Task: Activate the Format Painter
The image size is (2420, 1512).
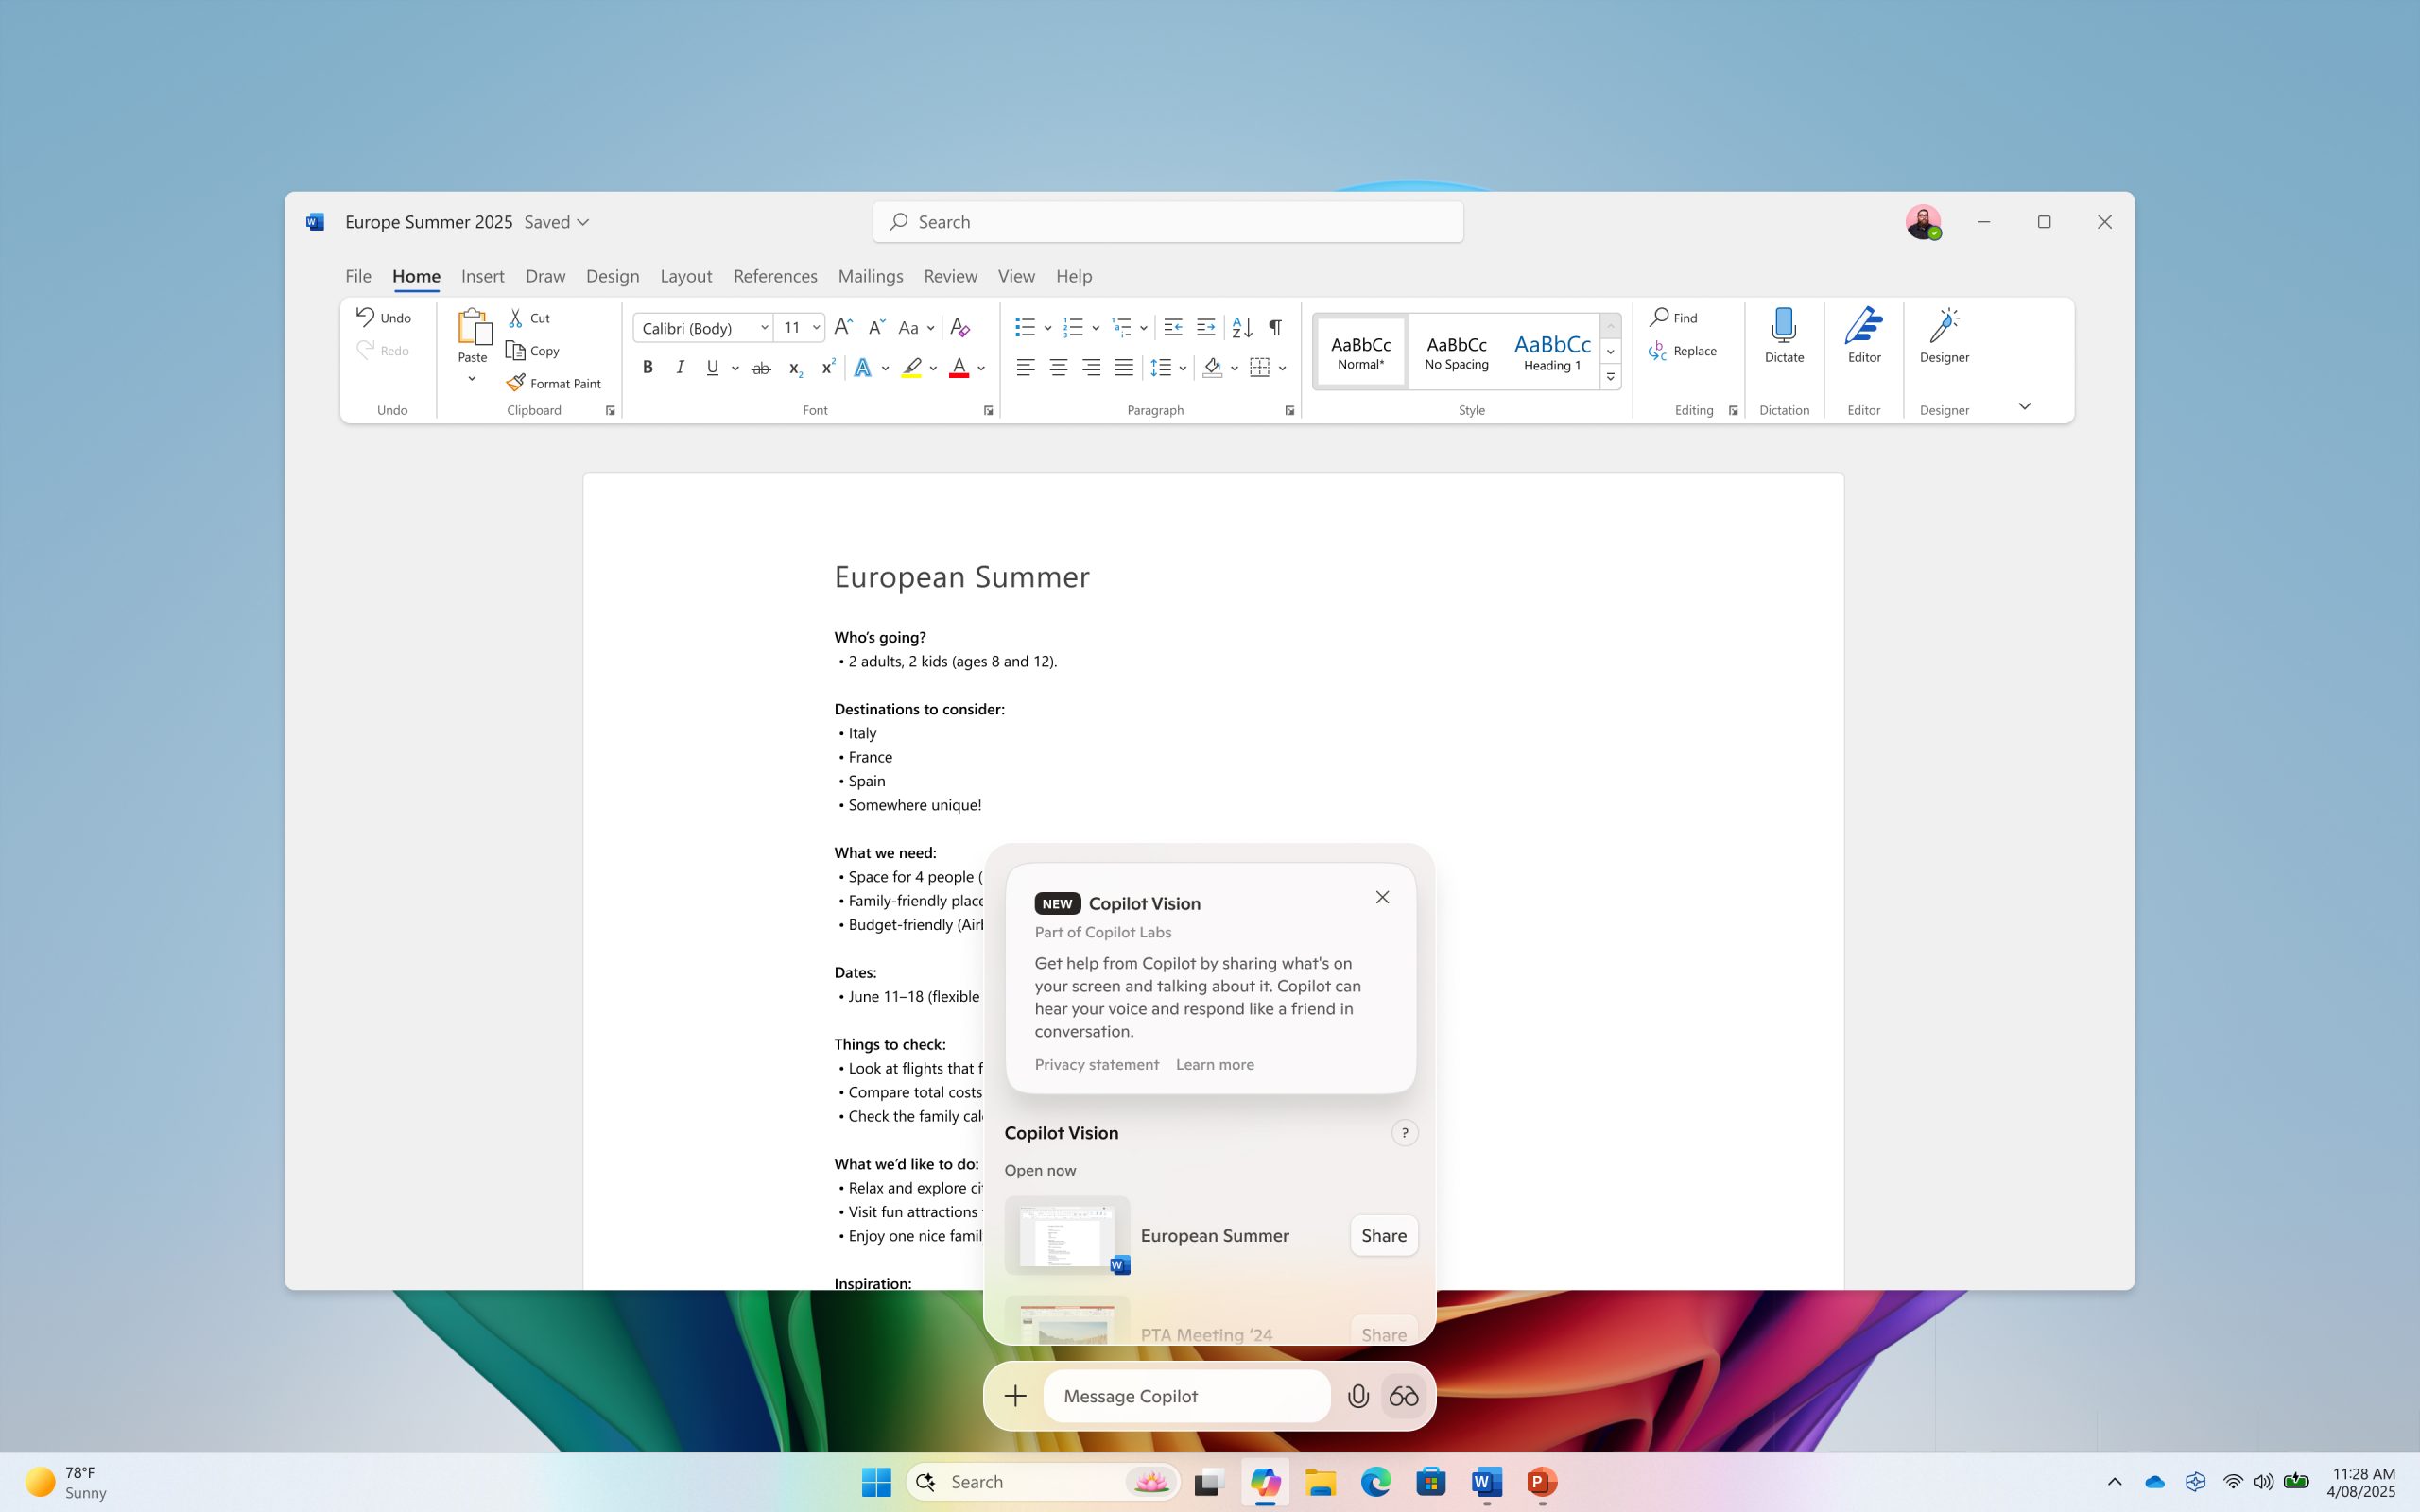Action: tap(554, 382)
